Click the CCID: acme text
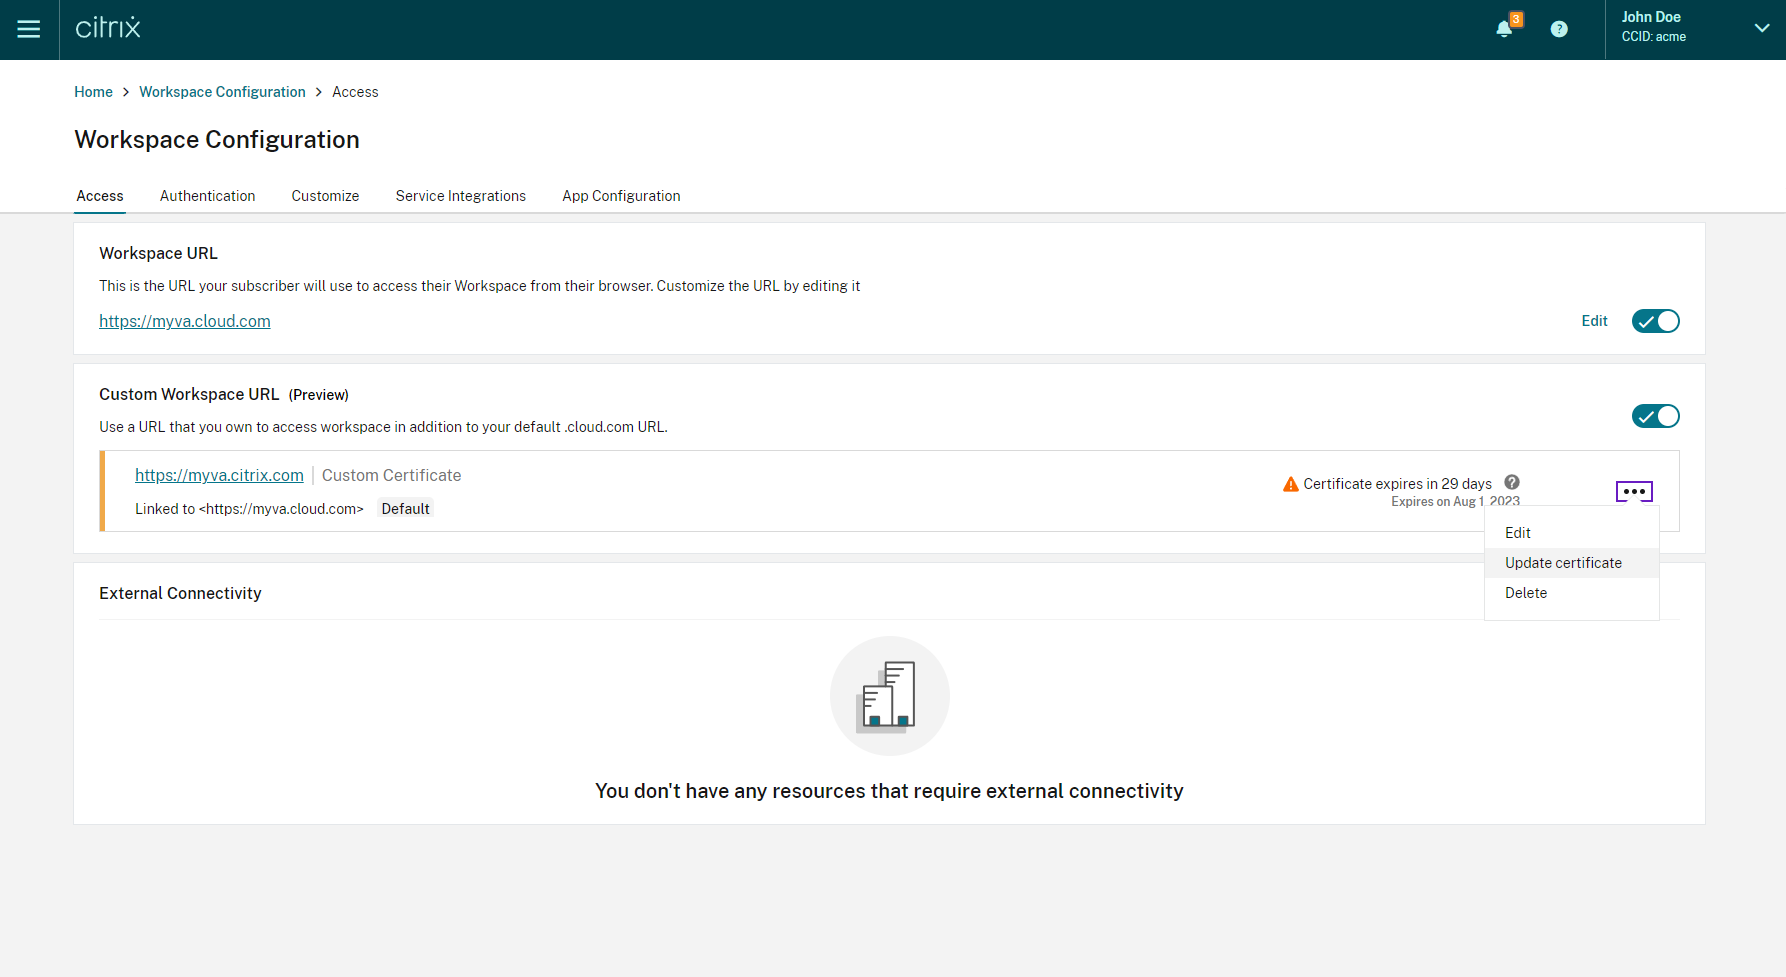 coord(1654,37)
